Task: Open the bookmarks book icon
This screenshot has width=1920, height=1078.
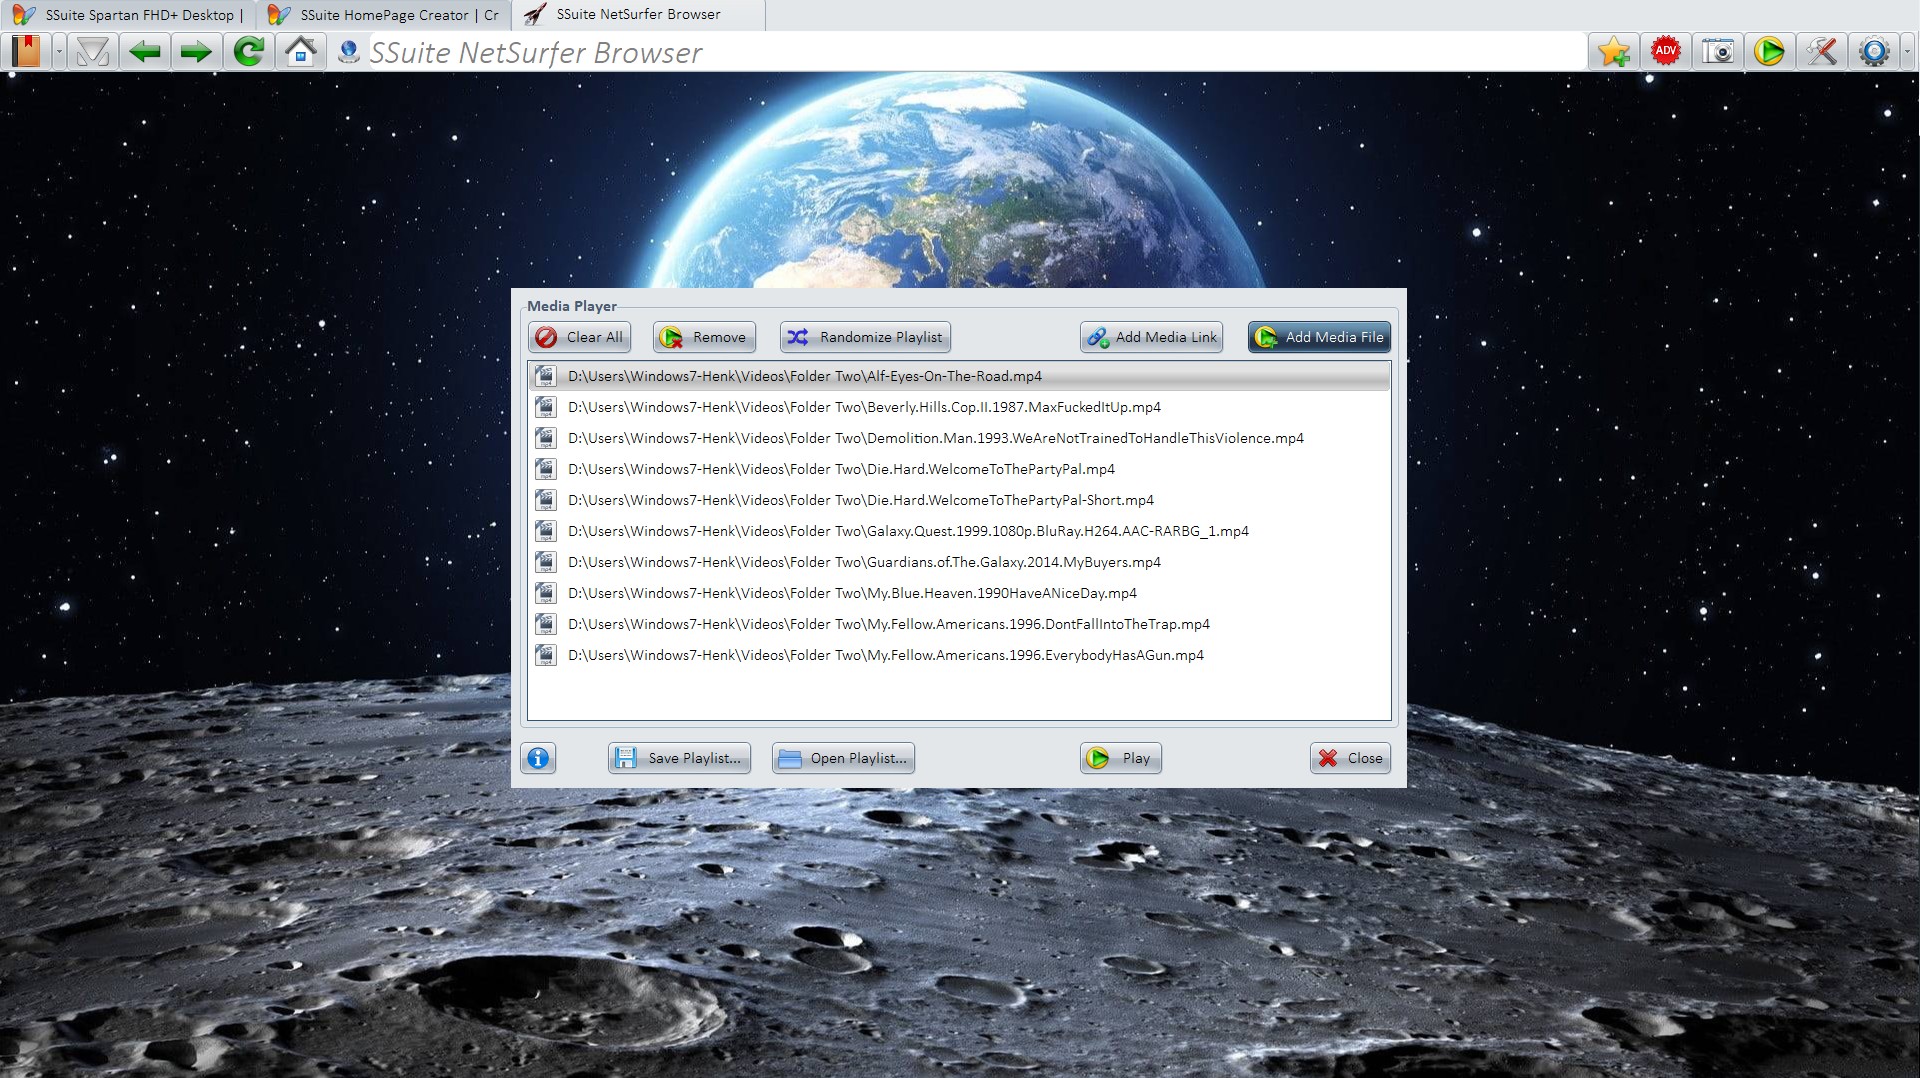Action: tap(26, 51)
